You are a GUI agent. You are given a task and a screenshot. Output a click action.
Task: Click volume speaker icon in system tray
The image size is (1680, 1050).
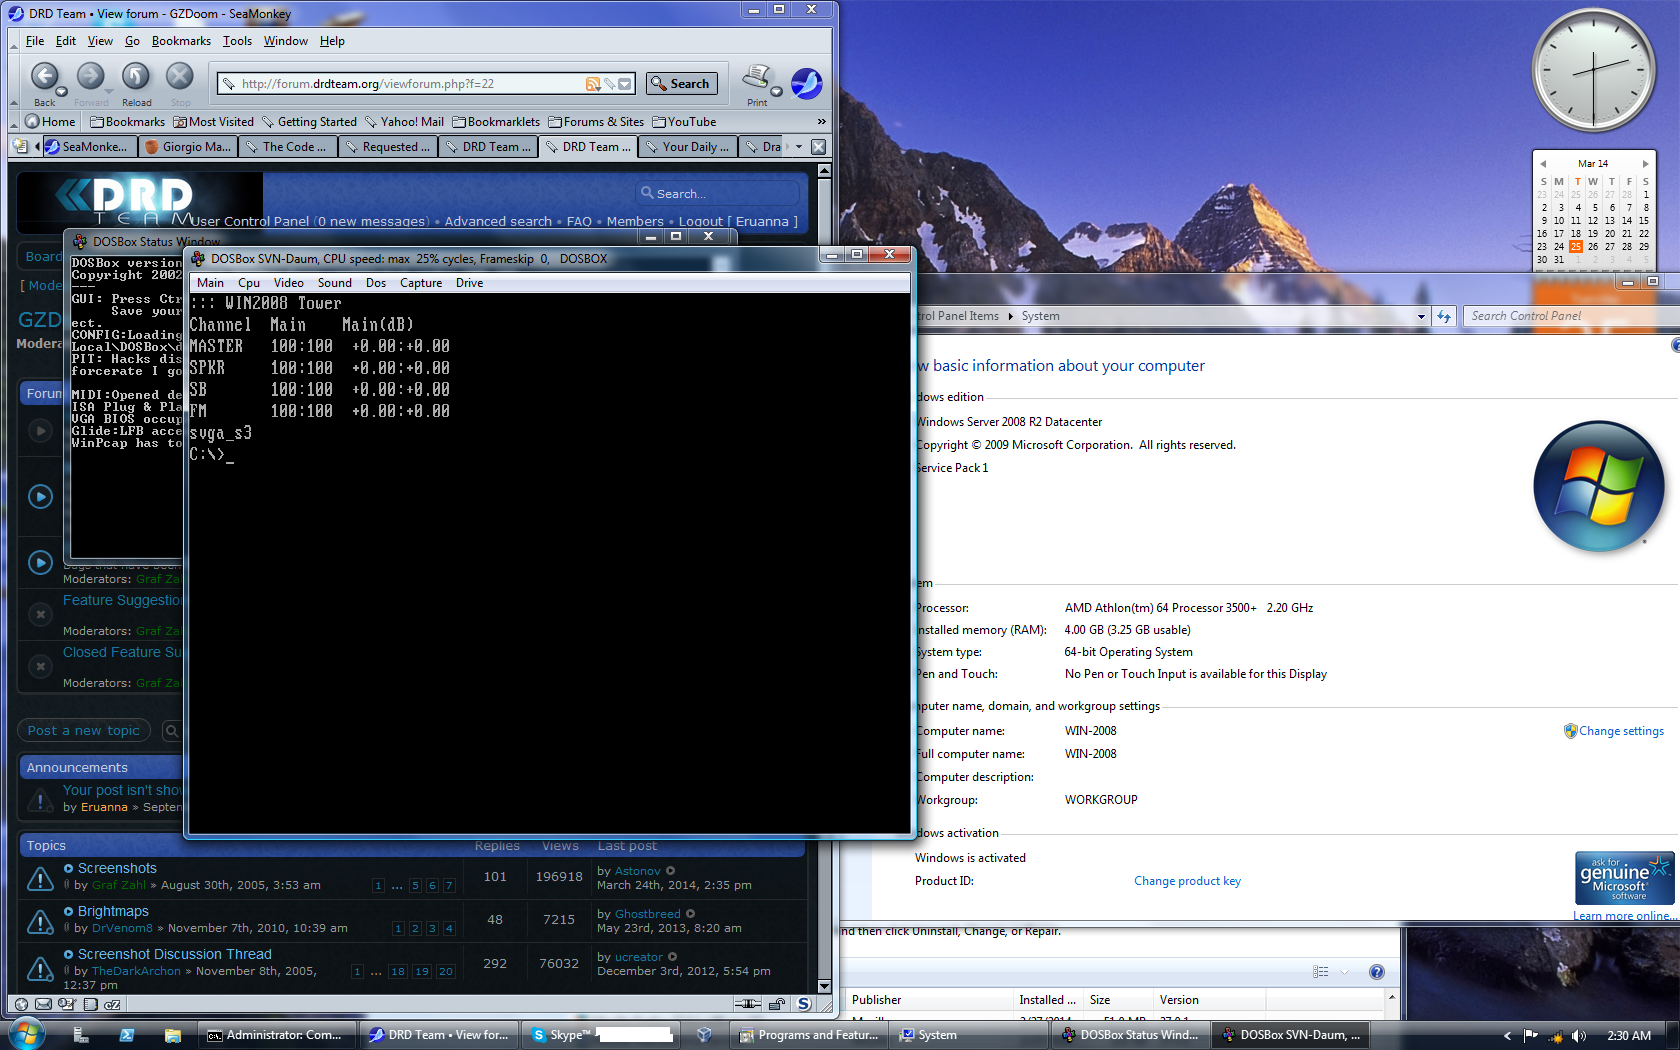tap(1579, 1036)
